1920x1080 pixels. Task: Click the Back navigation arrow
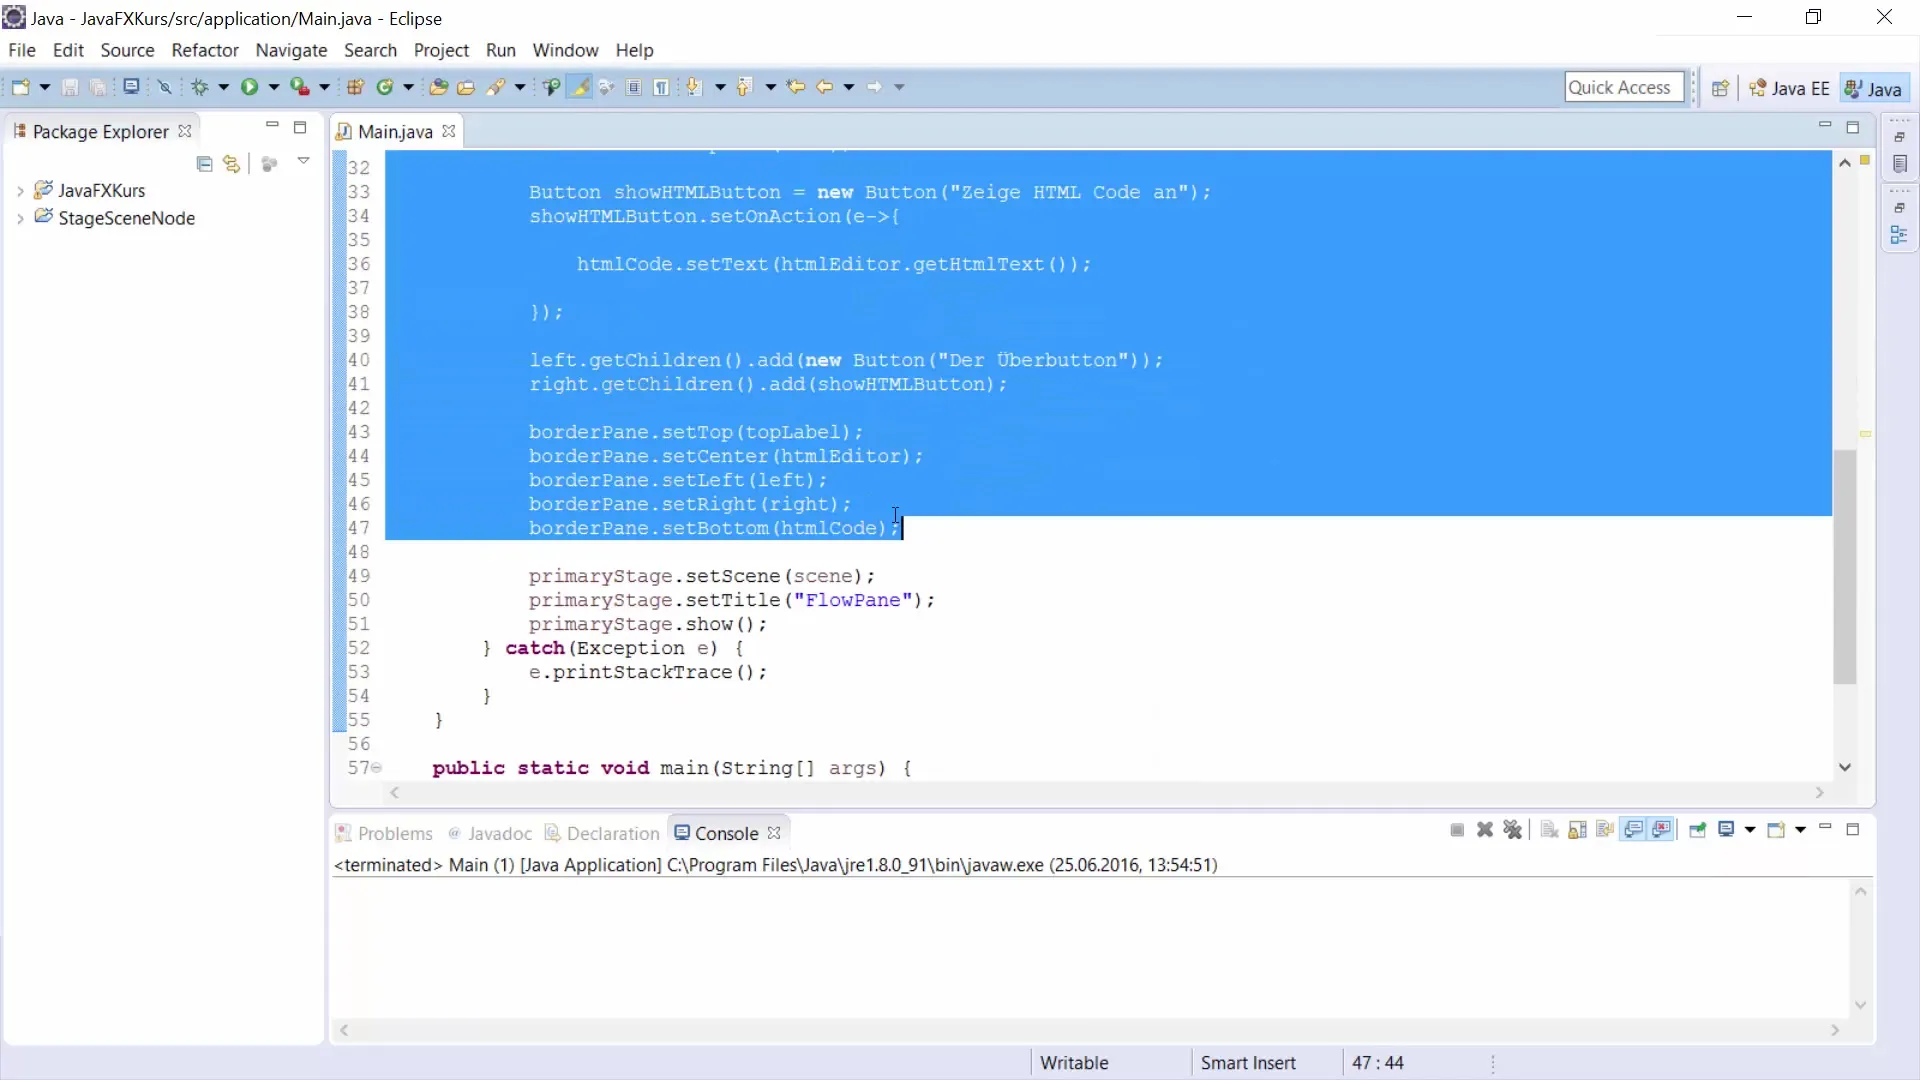(824, 87)
